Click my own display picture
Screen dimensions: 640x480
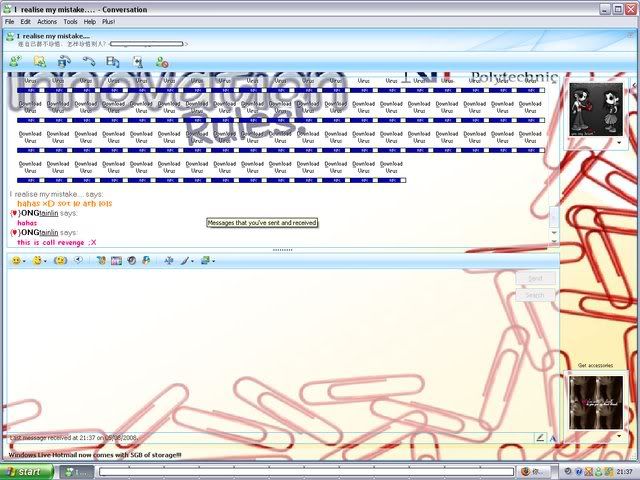596,402
